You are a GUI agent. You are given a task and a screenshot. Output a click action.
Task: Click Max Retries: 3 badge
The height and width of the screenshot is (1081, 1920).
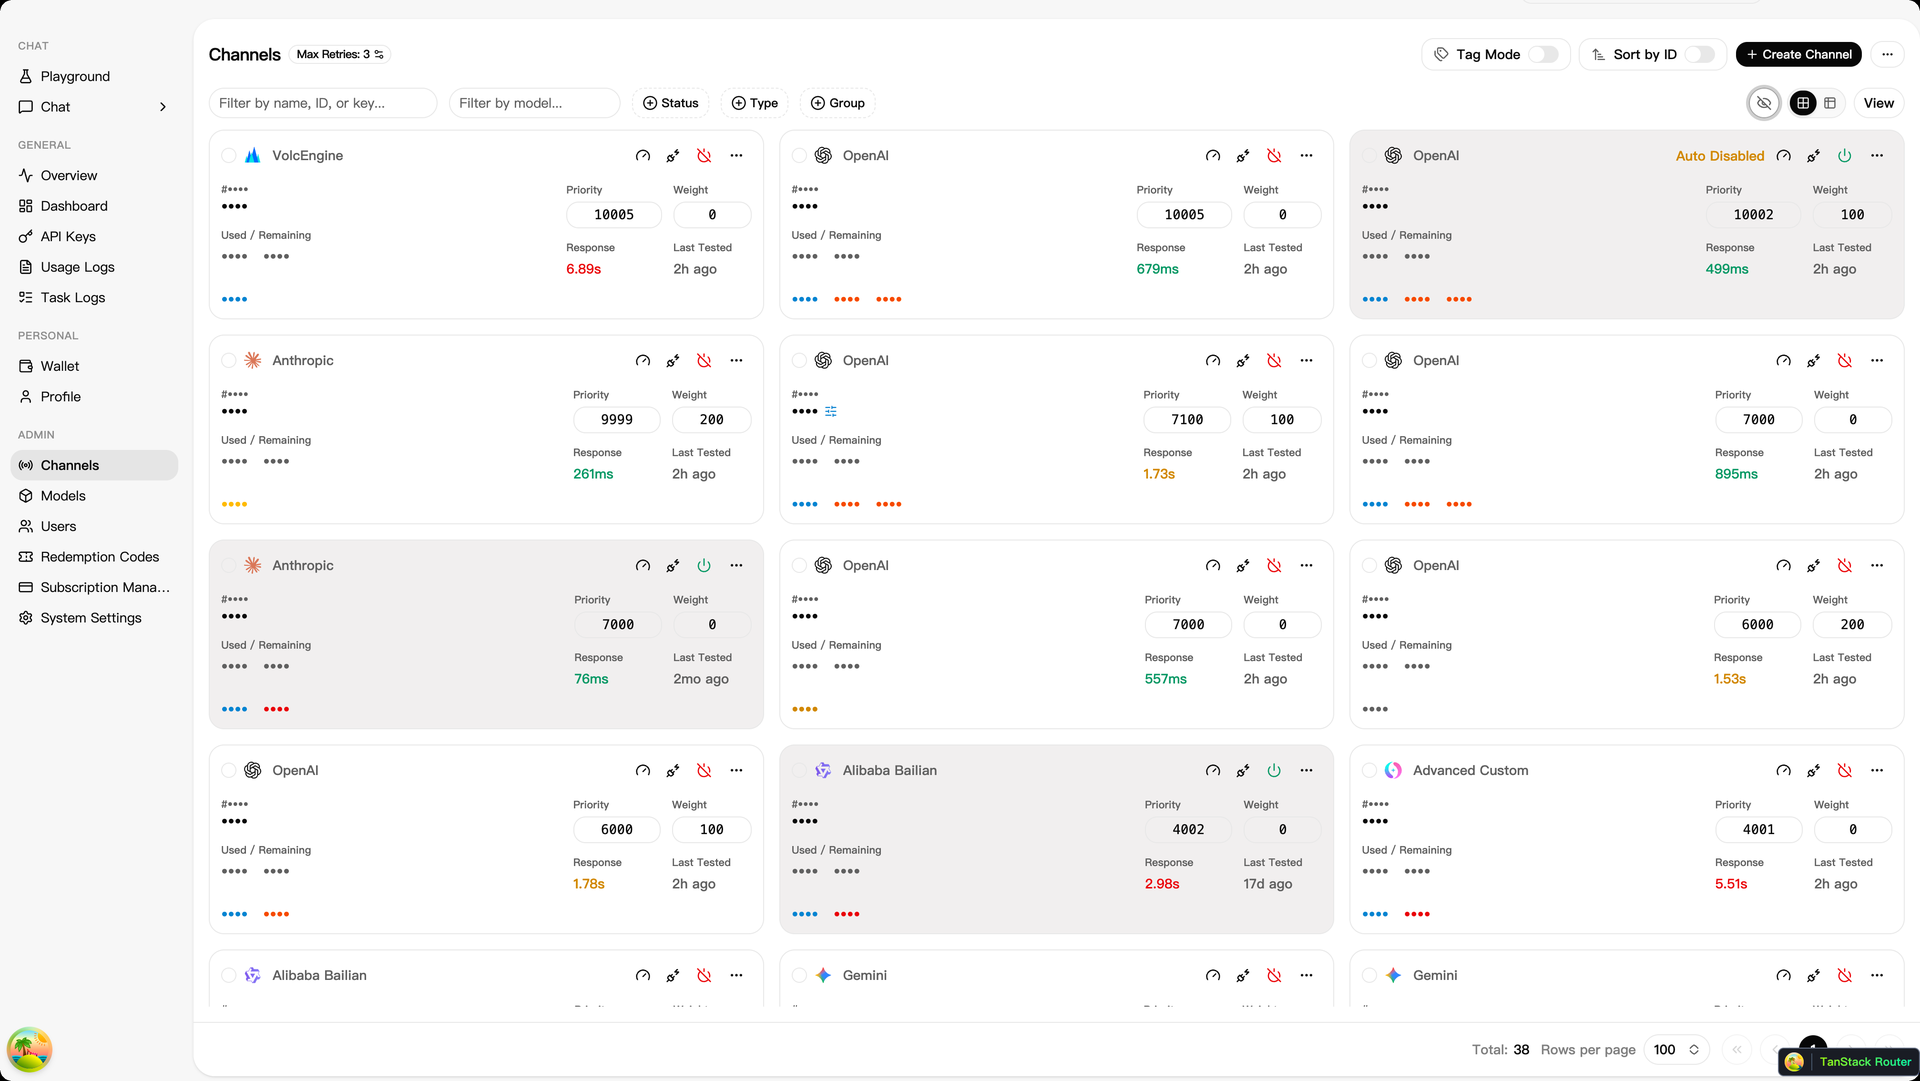[339, 55]
